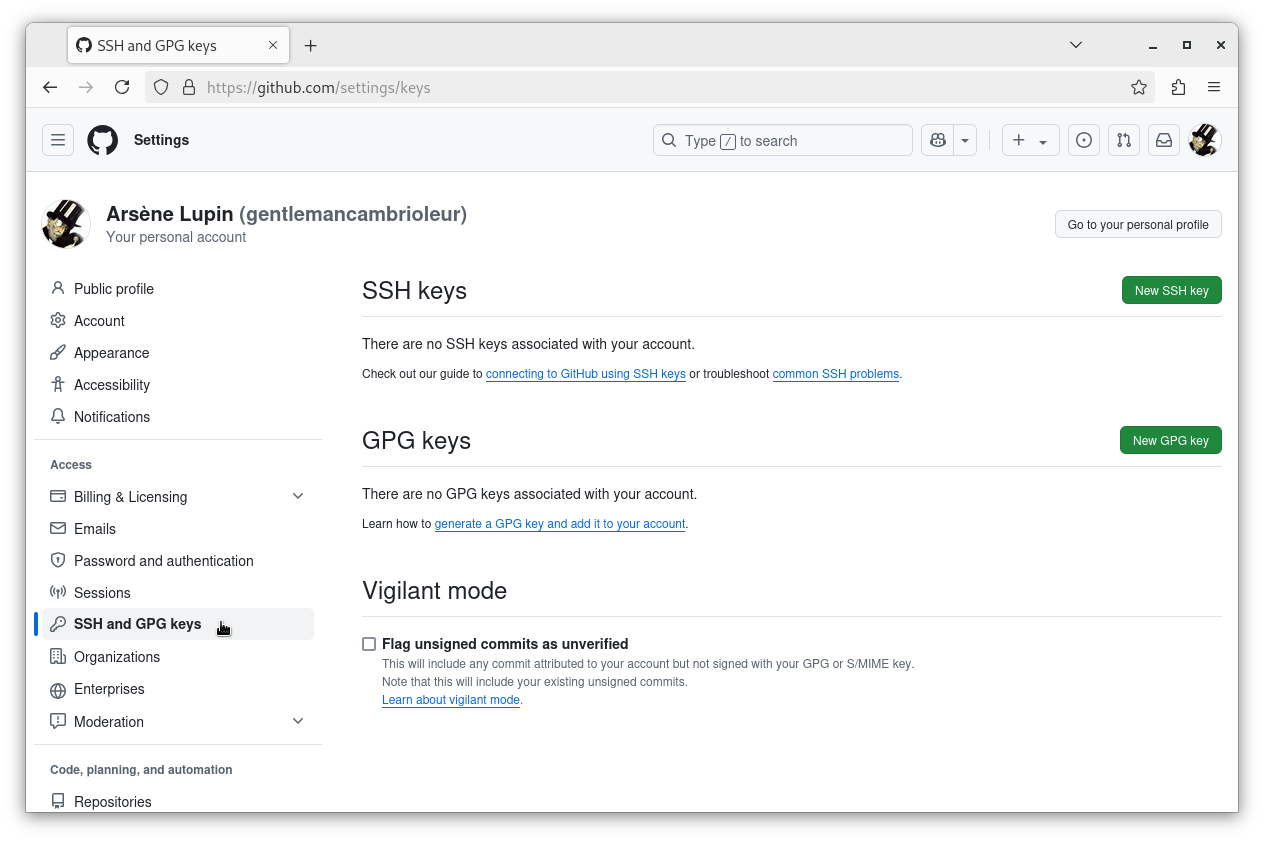Screen dimensions: 1264x841
Task: Select Public profile in sidebar
Action: (113, 289)
